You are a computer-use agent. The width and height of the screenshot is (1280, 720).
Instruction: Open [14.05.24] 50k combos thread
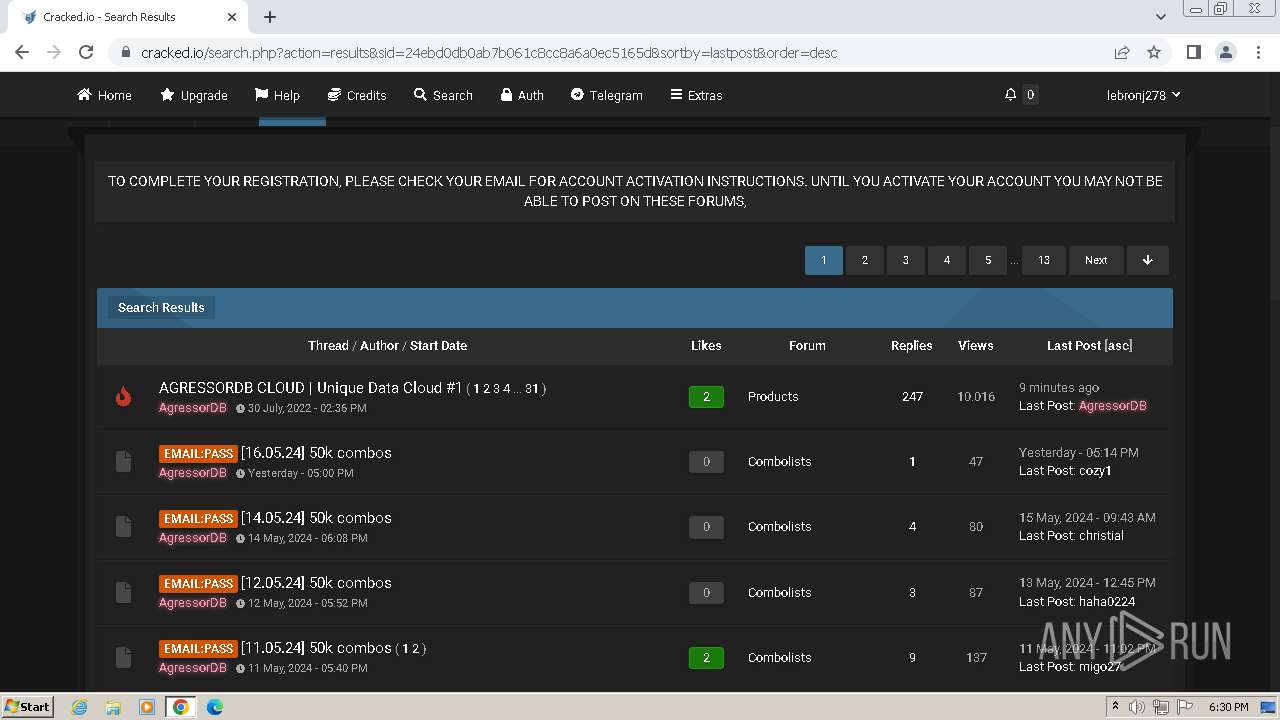316,518
